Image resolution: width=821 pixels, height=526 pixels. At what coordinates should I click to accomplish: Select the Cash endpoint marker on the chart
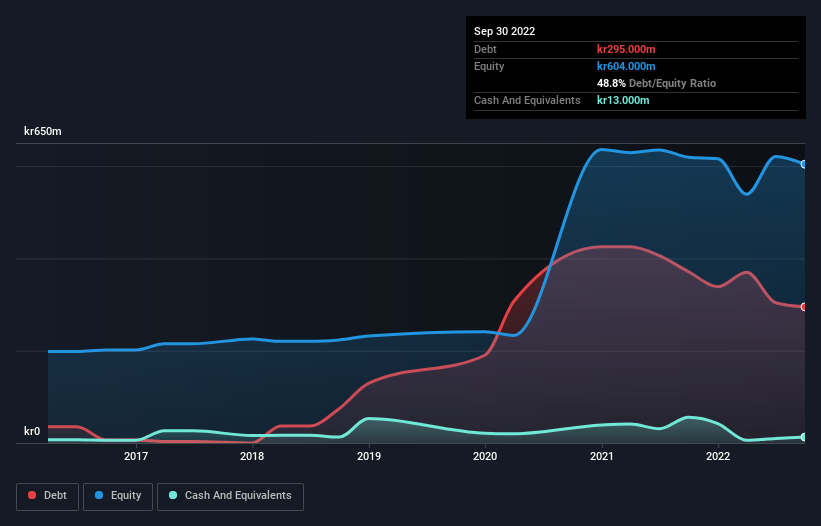804,437
